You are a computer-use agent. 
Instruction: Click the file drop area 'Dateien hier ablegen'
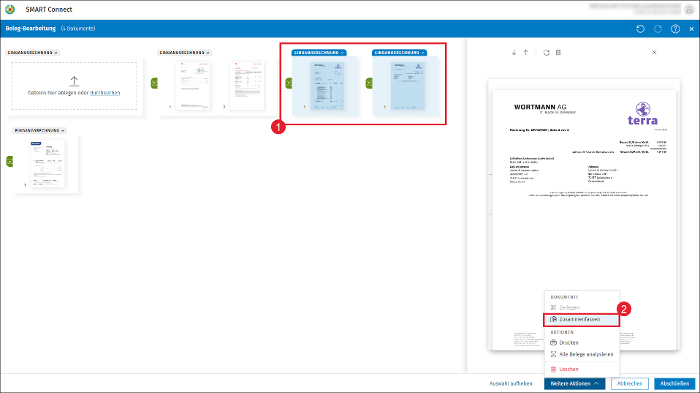tap(74, 86)
